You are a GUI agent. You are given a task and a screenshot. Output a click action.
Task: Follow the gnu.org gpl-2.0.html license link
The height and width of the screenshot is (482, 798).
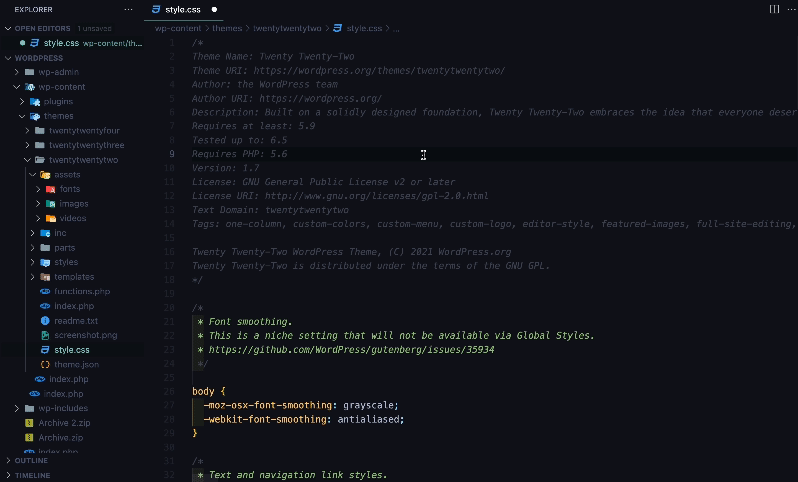(376, 196)
